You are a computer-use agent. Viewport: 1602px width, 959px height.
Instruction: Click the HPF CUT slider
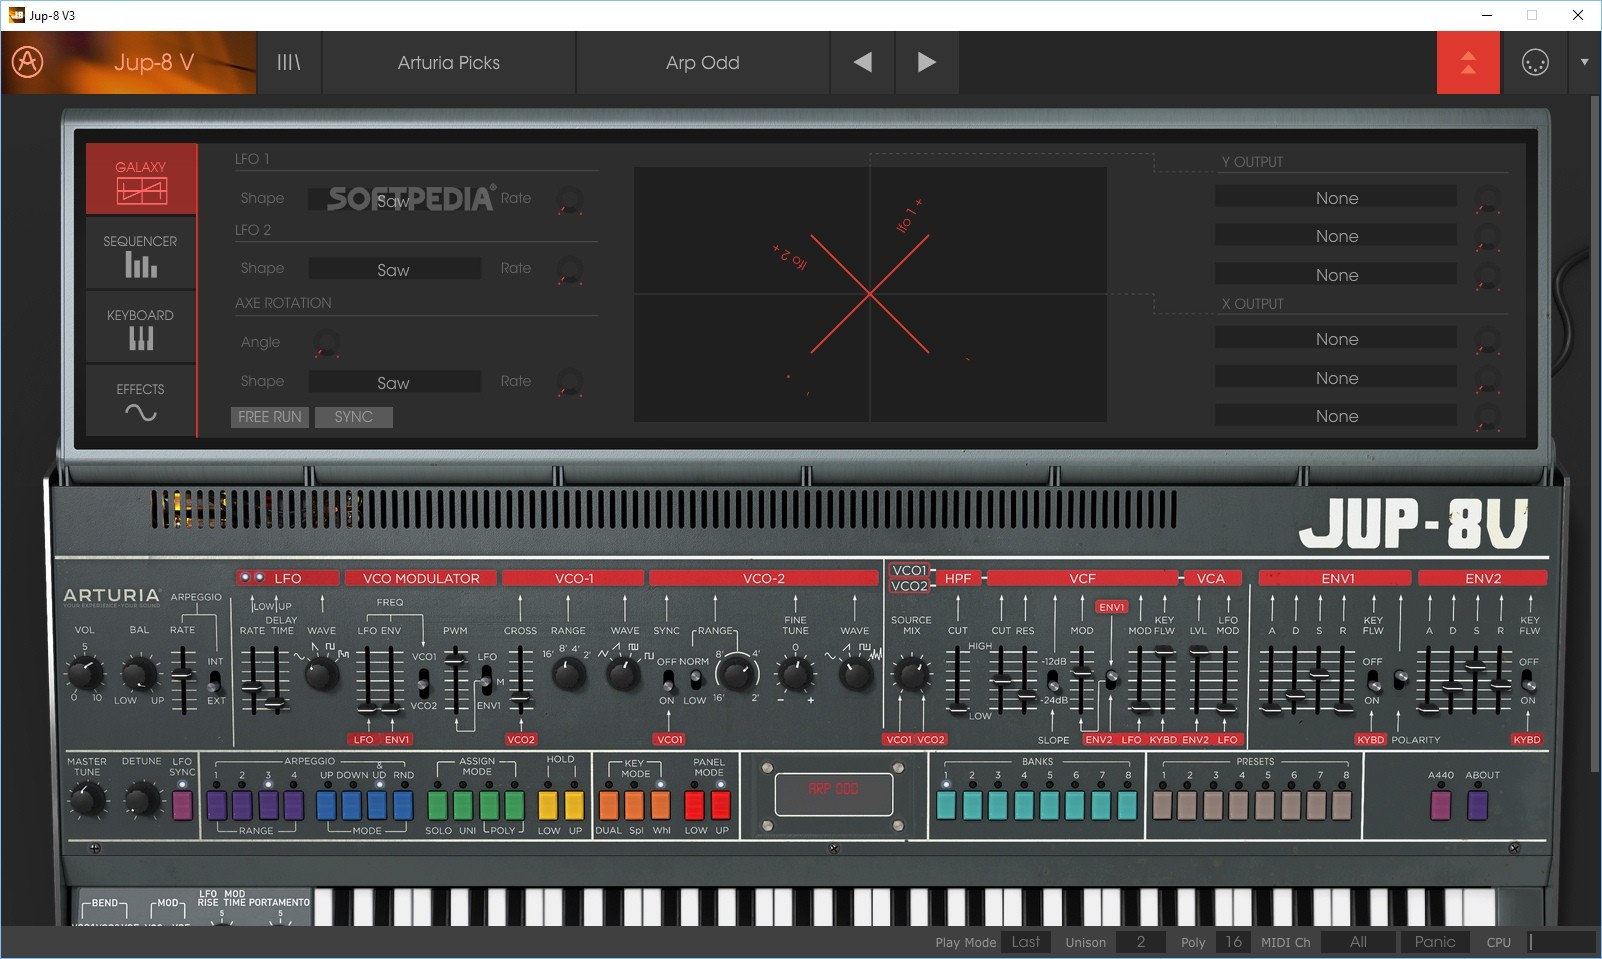tap(957, 680)
